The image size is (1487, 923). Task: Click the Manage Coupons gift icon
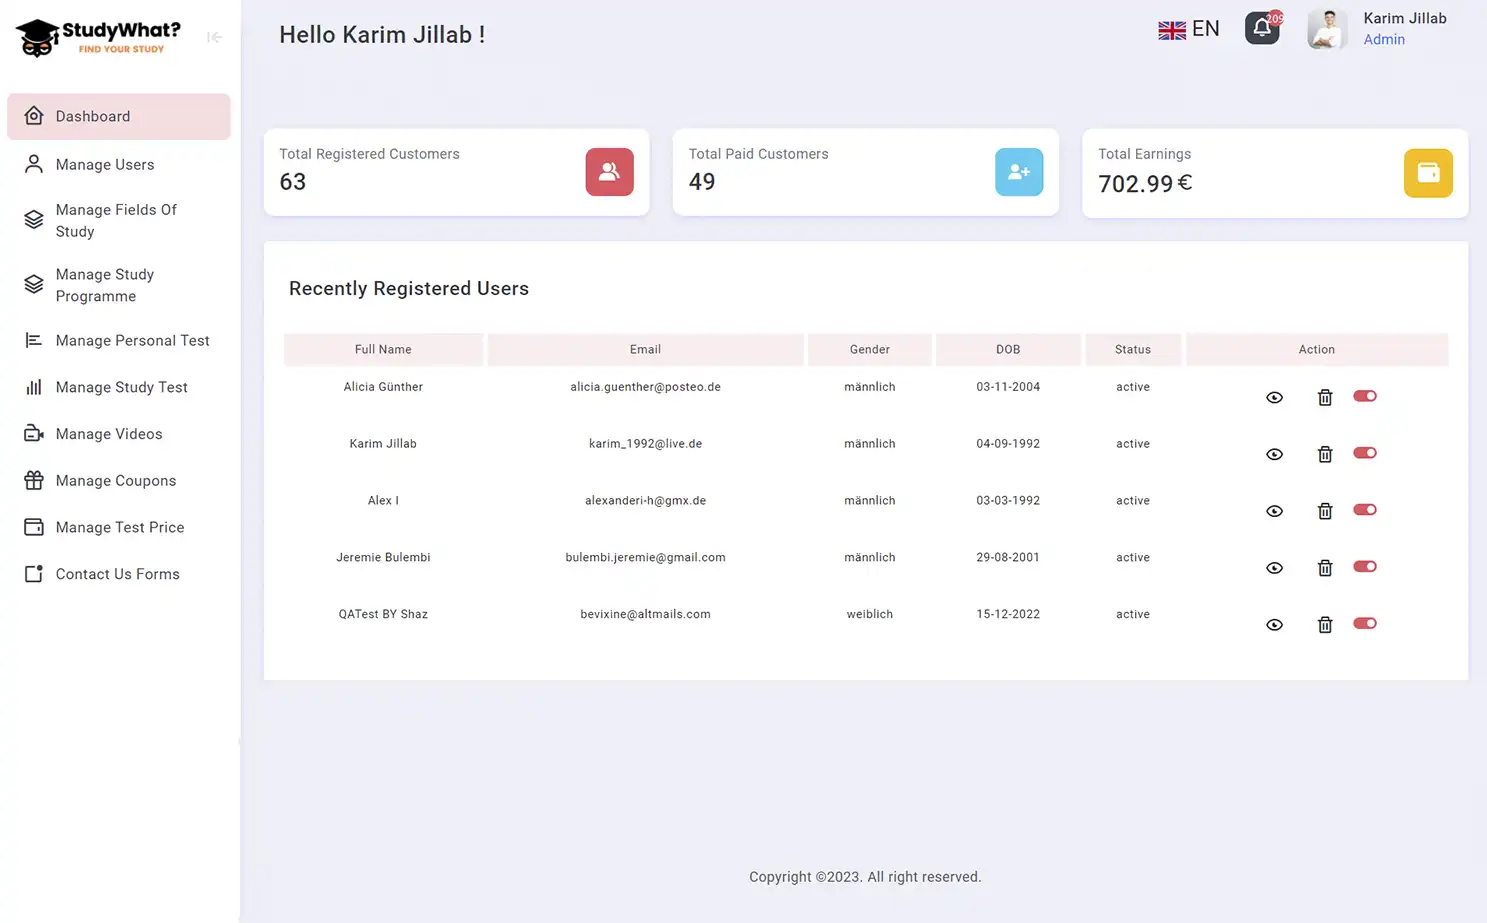33,480
